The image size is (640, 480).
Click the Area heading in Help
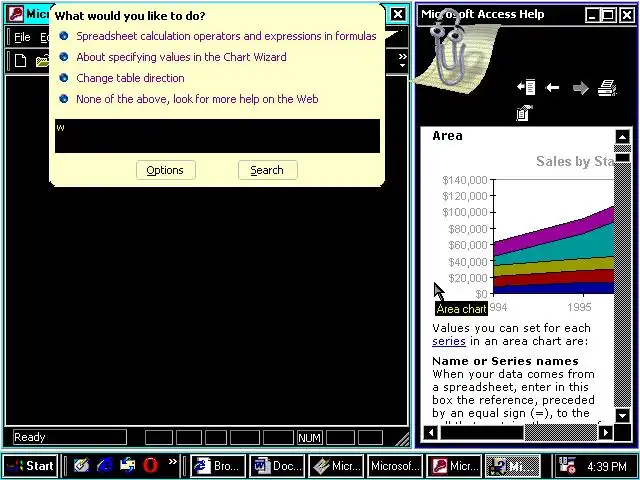[x=447, y=136]
